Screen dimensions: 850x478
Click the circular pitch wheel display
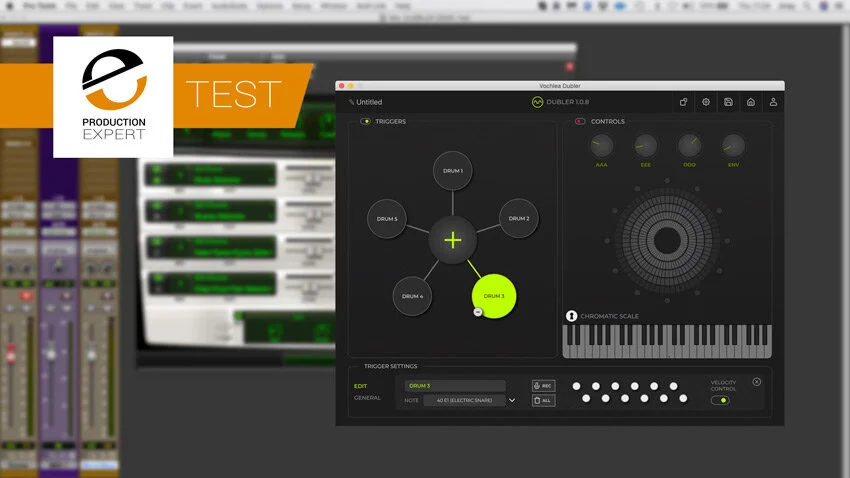667,241
